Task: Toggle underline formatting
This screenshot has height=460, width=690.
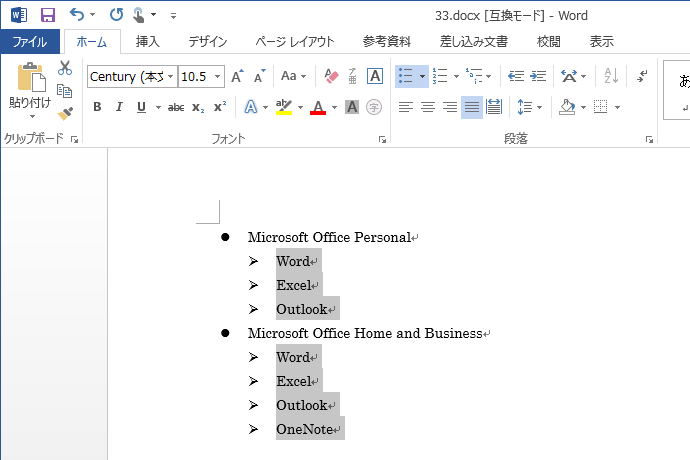Action: [x=141, y=107]
